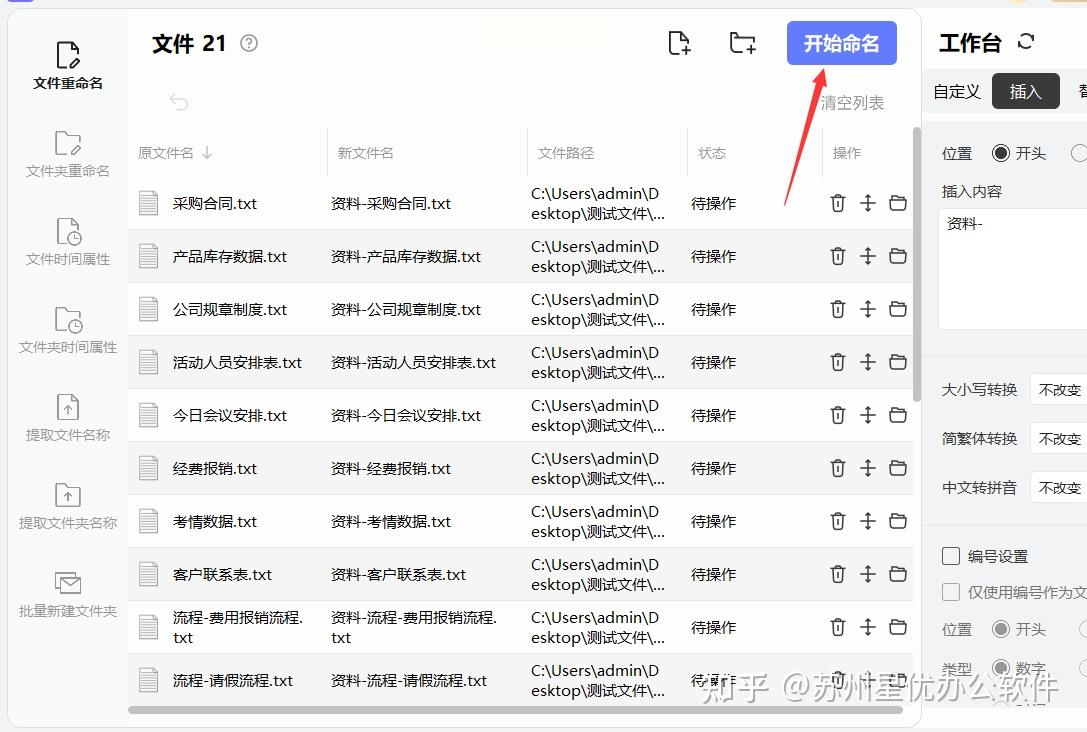Viewport: 1087px width, 732px height.
Task: Refresh the 工作台 panel
Action: pos(1026,42)
